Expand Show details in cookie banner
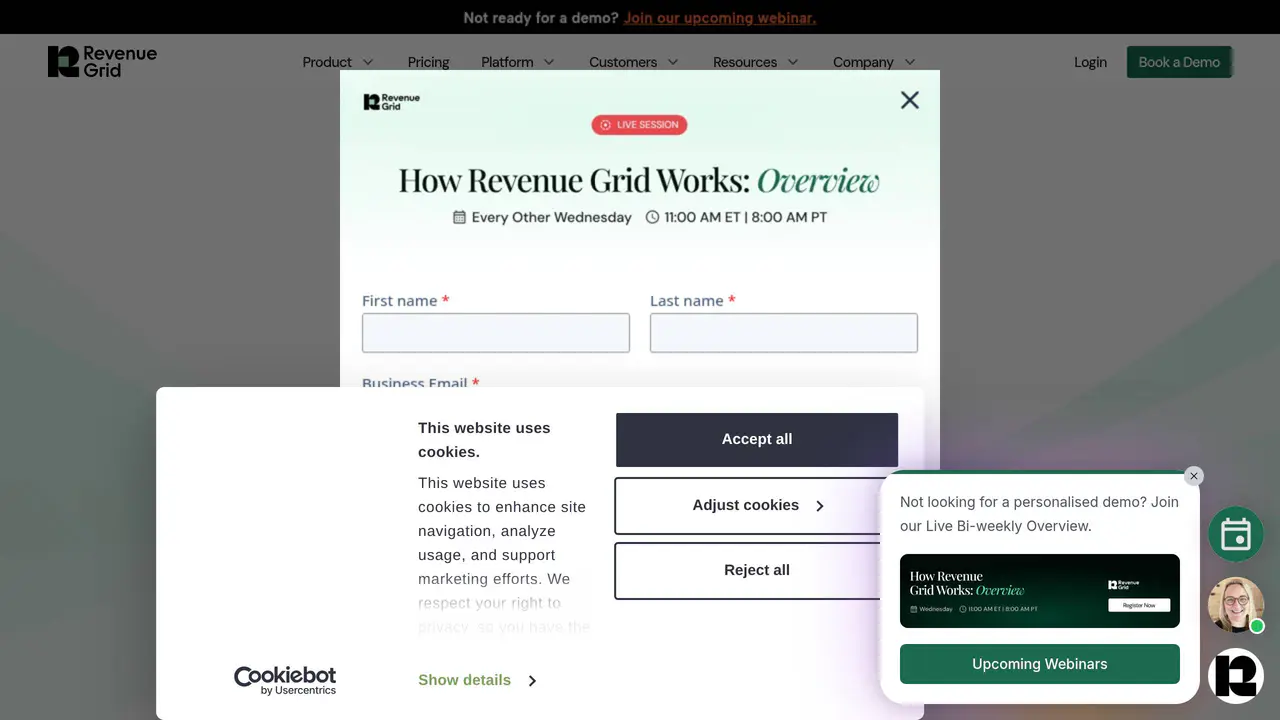Screen dimensions: 1280x720 [477, 680]
